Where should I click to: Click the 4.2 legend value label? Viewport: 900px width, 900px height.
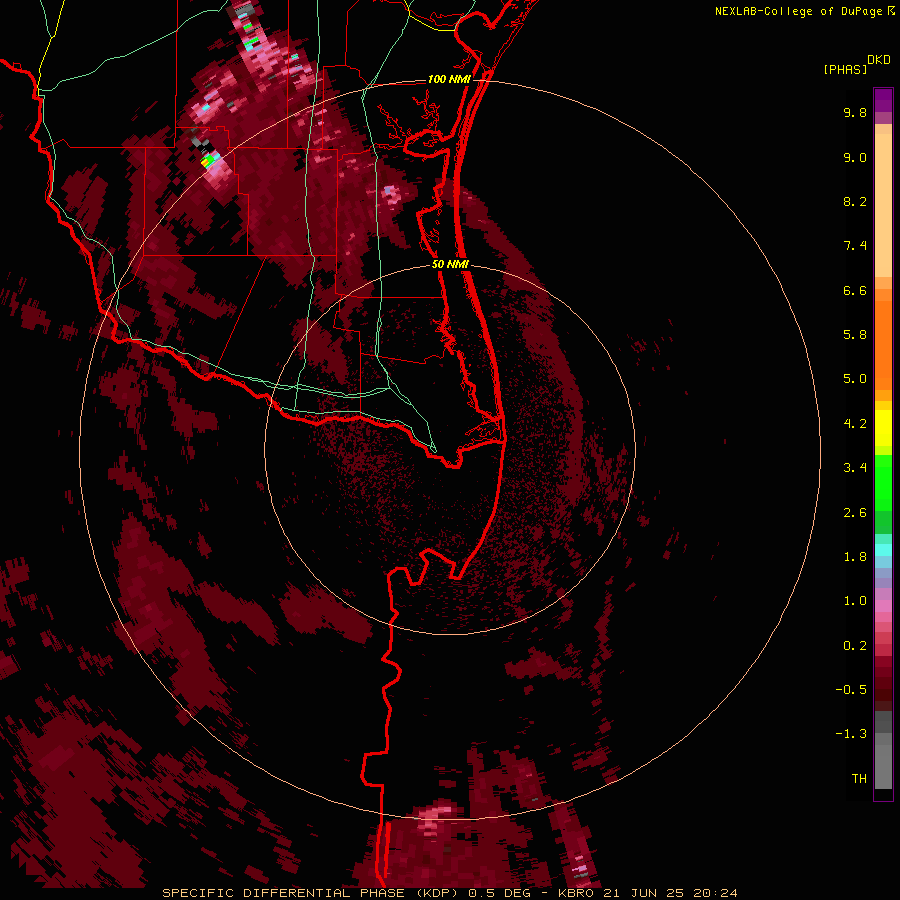tap(855, 424)
